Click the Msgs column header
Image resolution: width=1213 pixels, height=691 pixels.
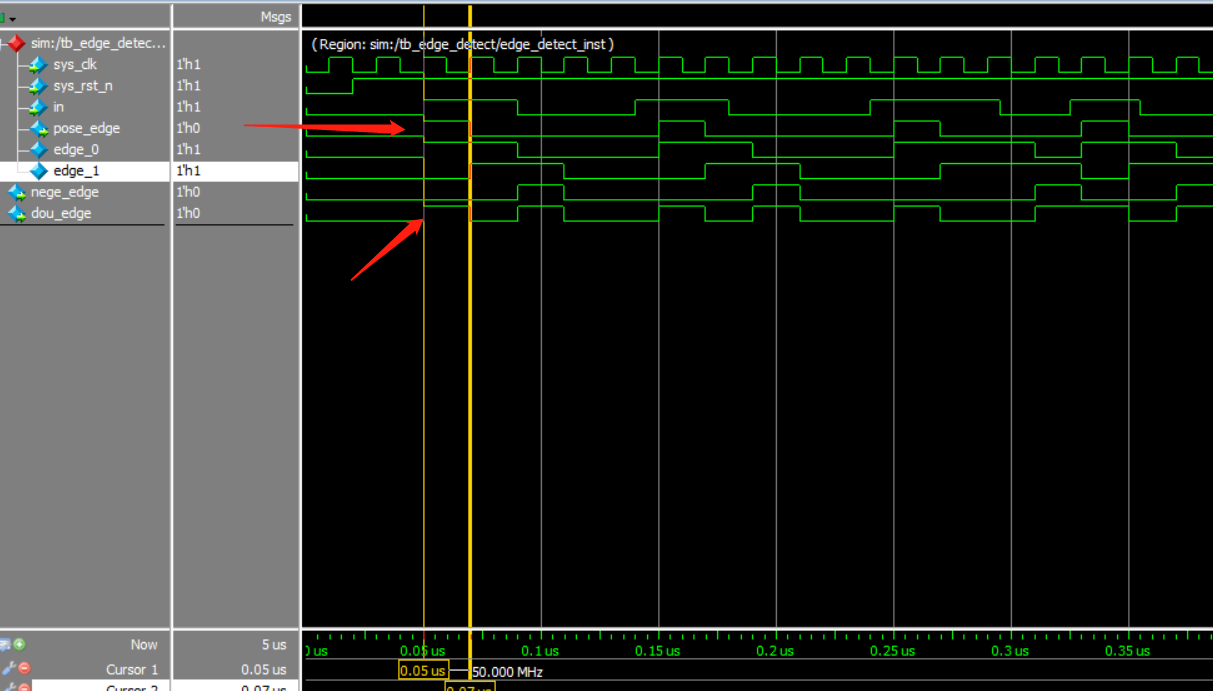(276, 17)
